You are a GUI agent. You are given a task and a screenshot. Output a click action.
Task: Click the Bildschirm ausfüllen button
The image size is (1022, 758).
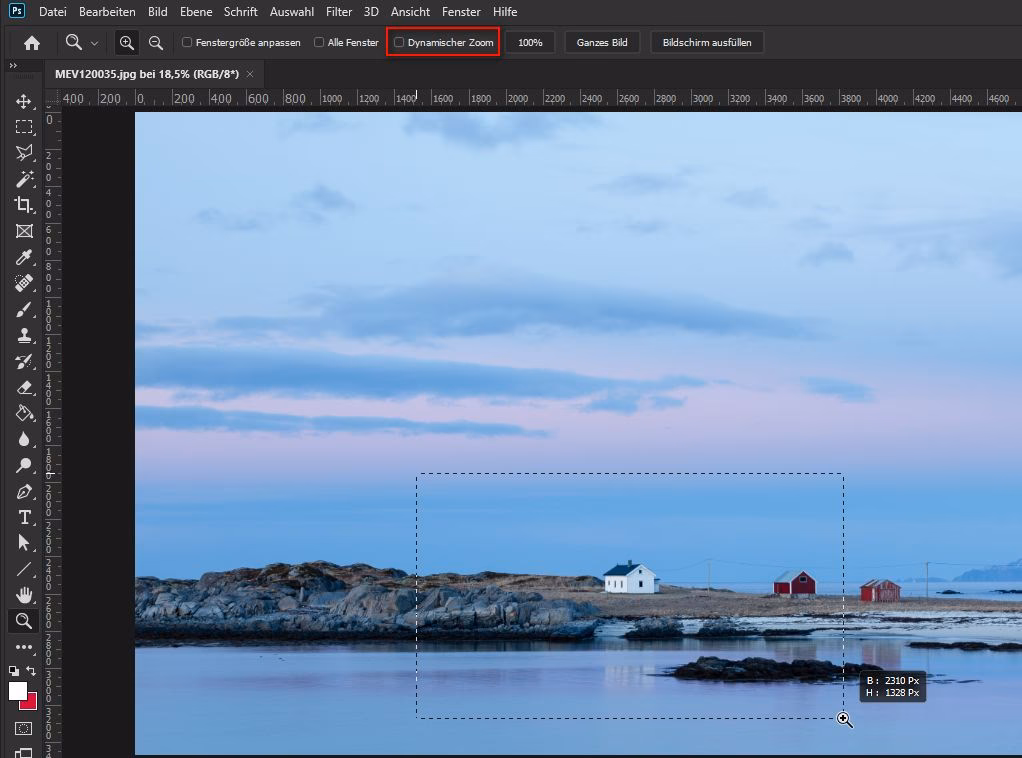707,43
